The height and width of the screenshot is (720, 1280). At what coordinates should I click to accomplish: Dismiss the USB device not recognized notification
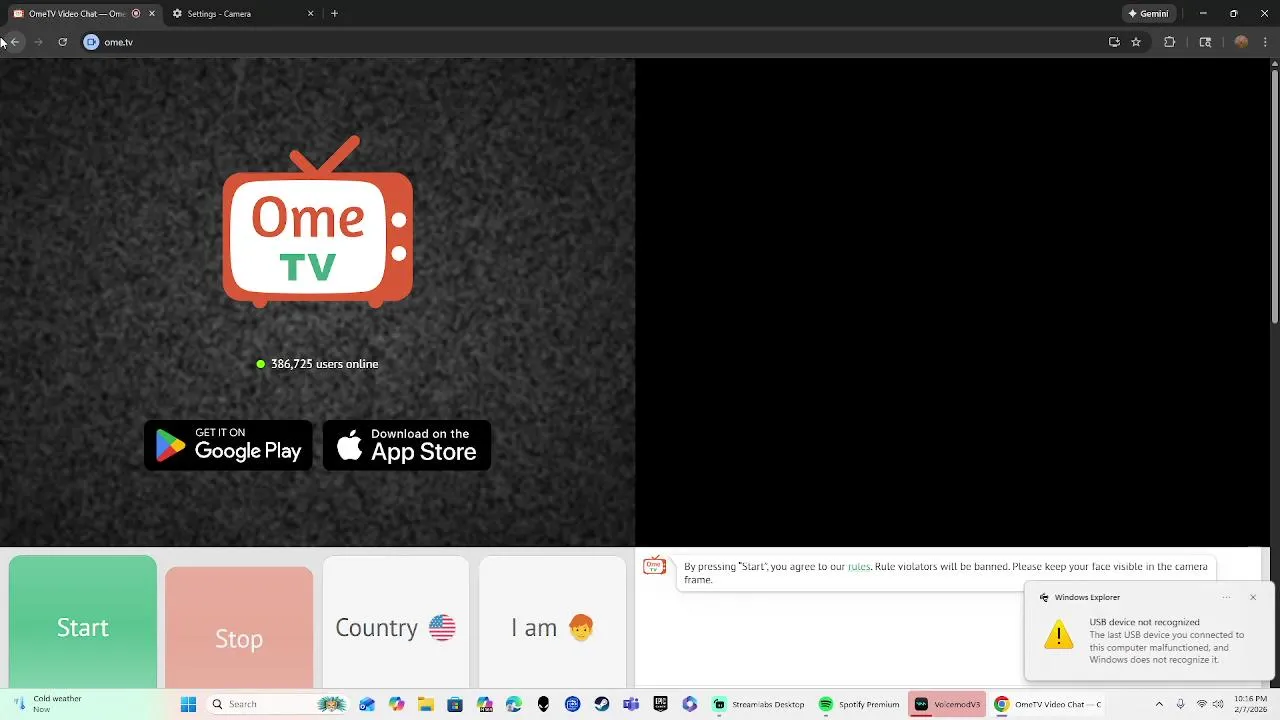(x=1252, y=597)
